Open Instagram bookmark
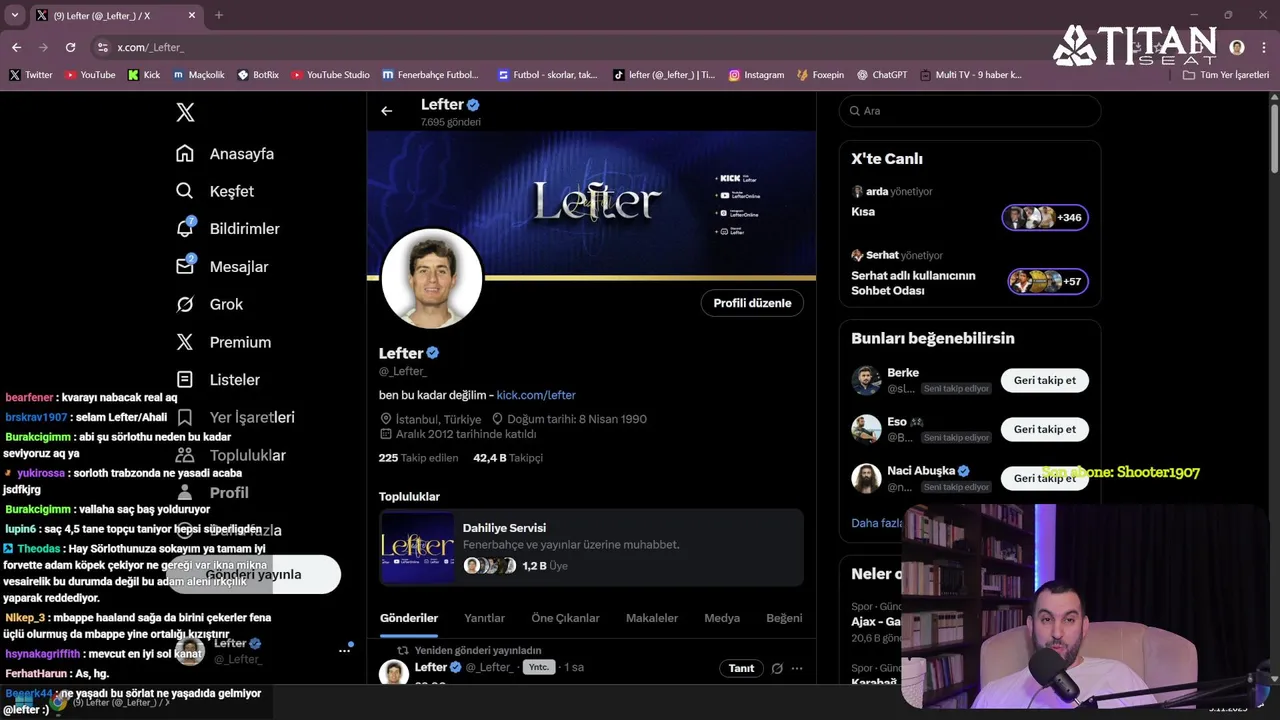 (756, 75)
